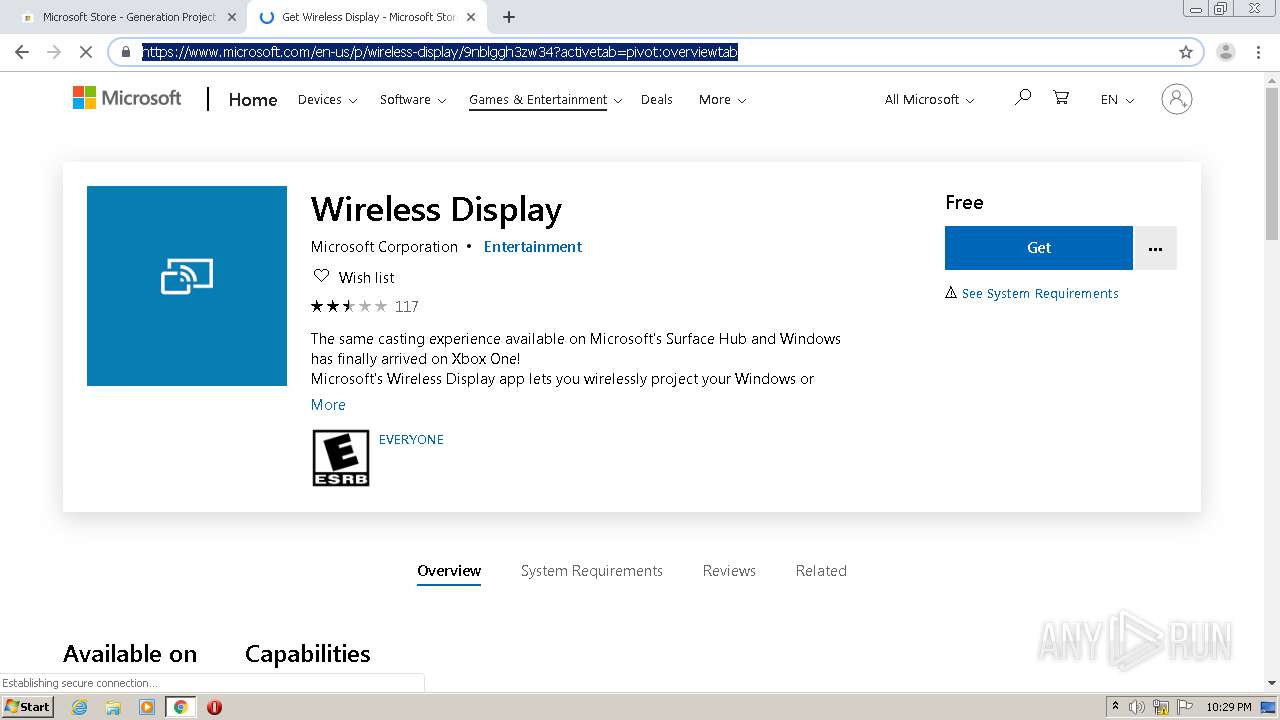The width and height of the screenshot is (1280, 720).
Task: Switch to the Reviews tab
Action: tap(729, 571)
